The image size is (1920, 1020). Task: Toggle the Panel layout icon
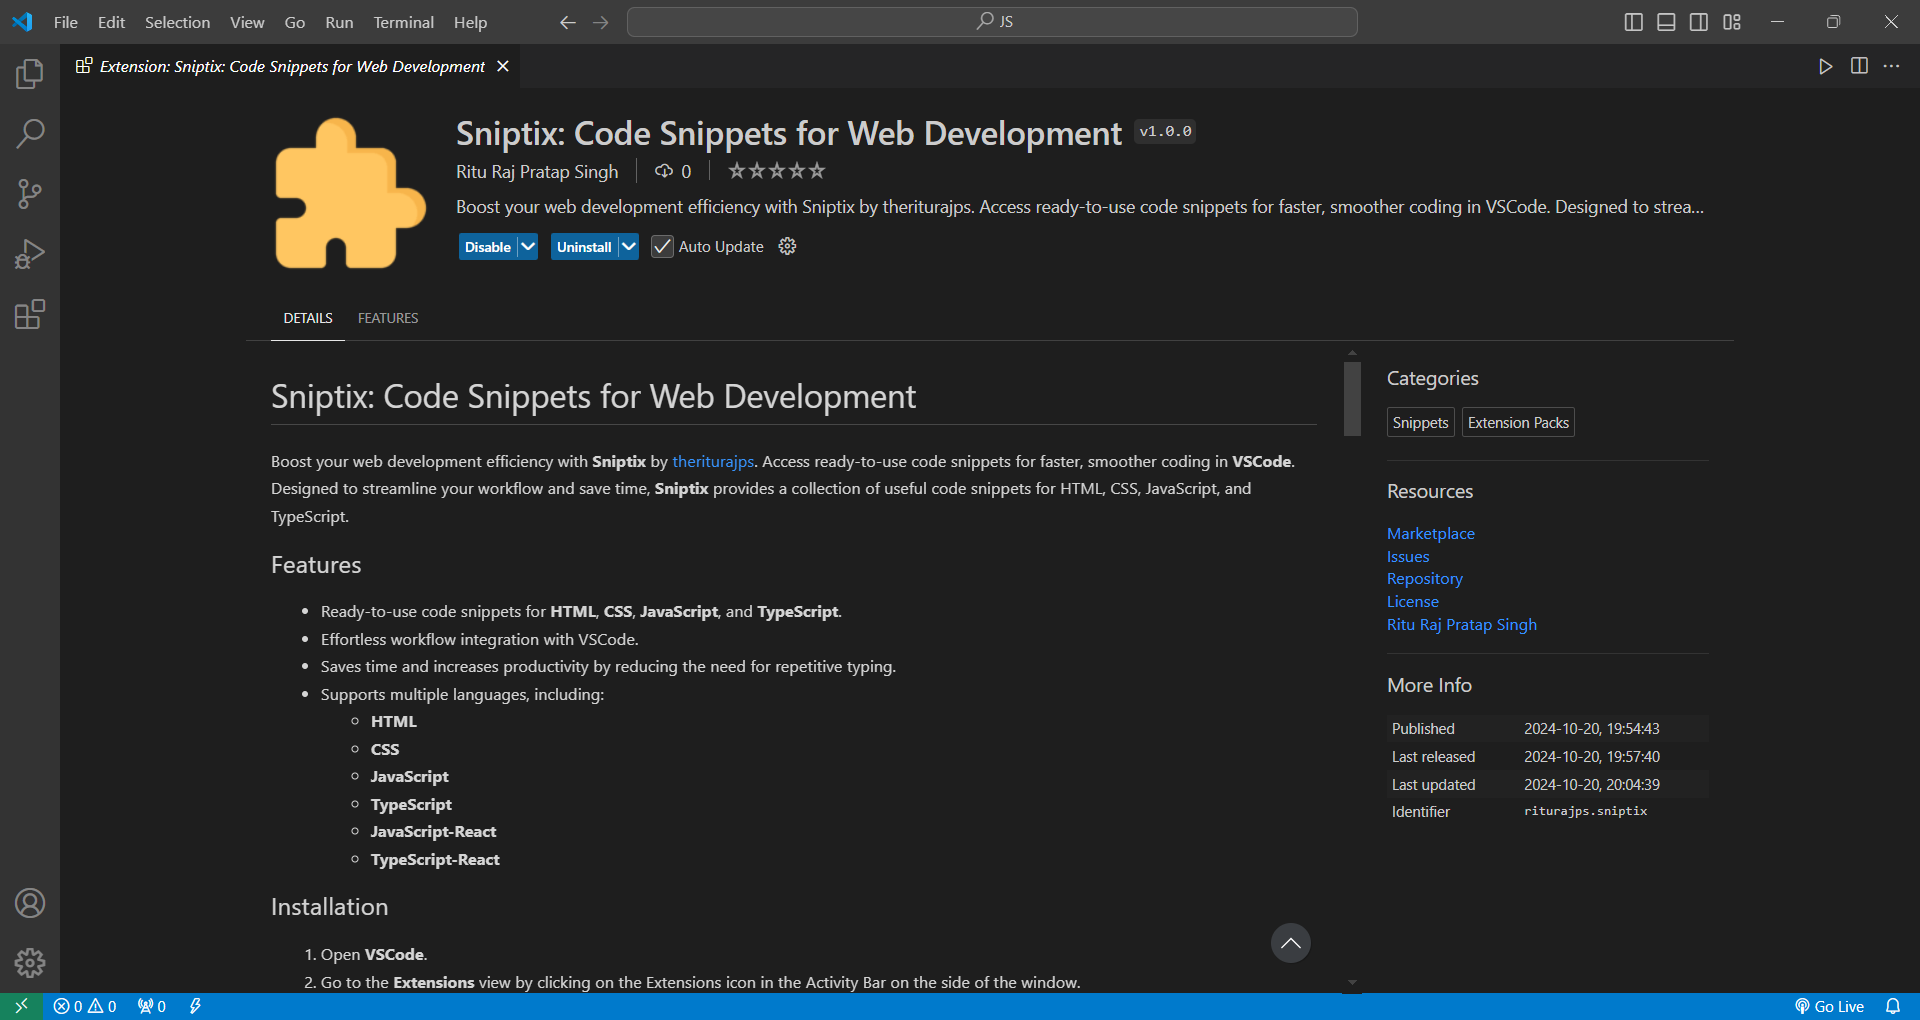tap(1666, 22)
